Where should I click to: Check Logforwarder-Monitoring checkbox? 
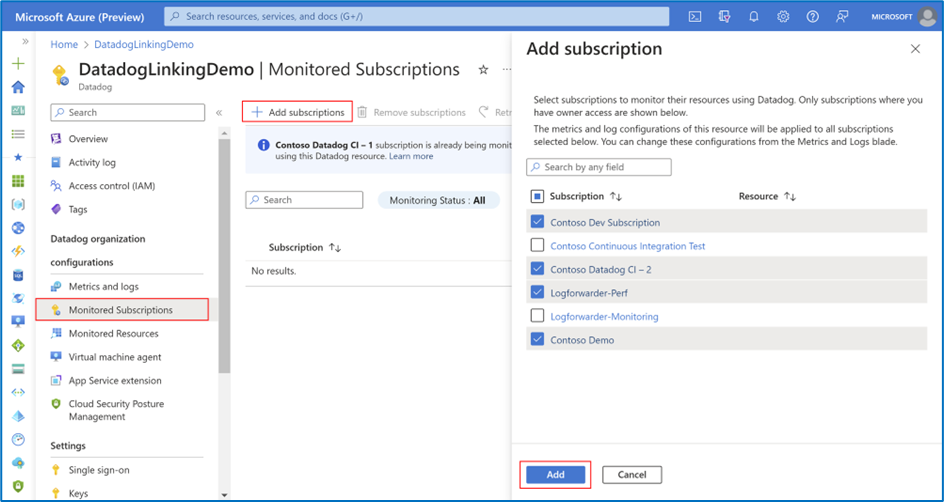[x=538, y=315]
